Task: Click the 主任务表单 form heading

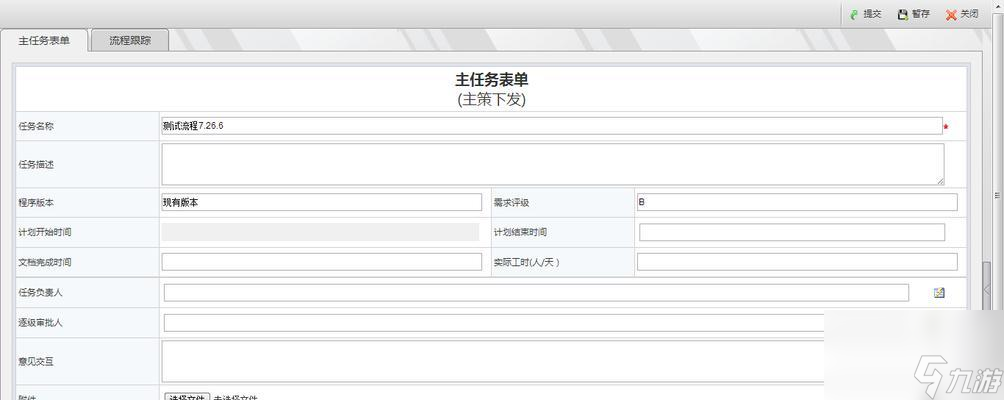Action: pos(492,80)
